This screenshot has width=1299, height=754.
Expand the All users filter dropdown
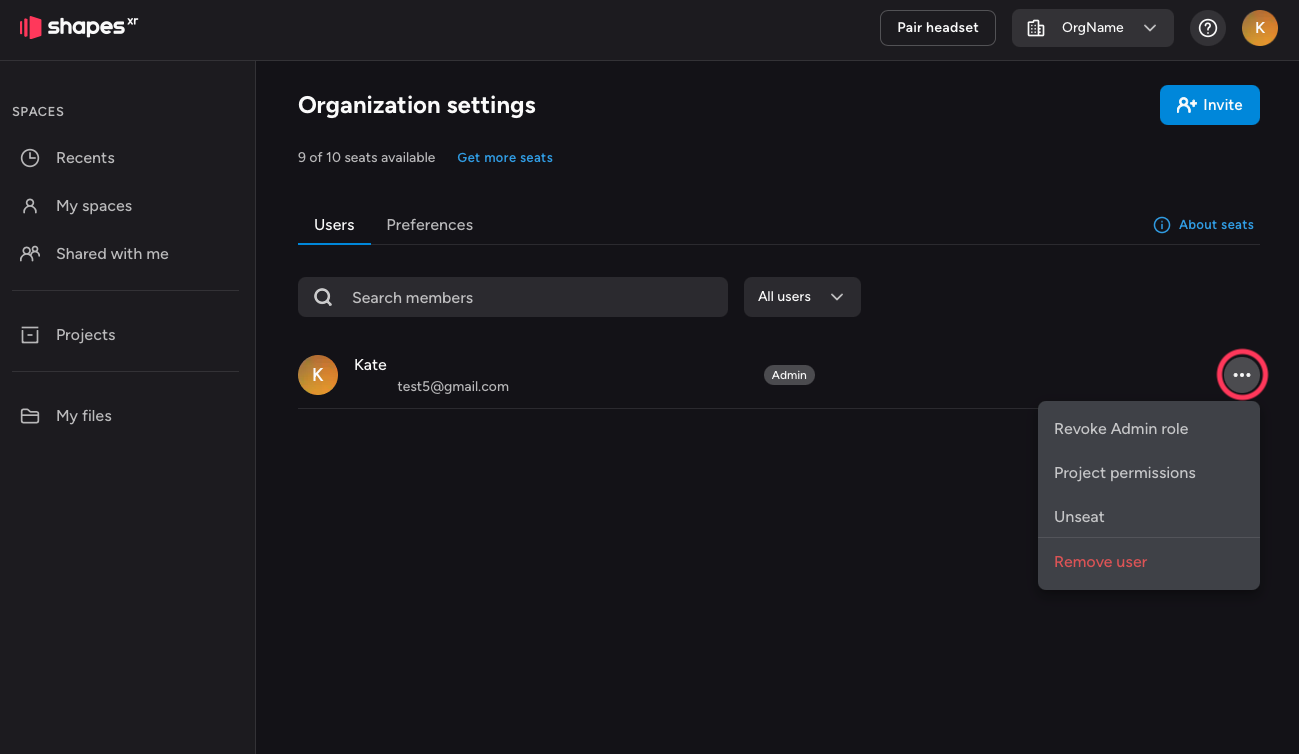(801, 297)
